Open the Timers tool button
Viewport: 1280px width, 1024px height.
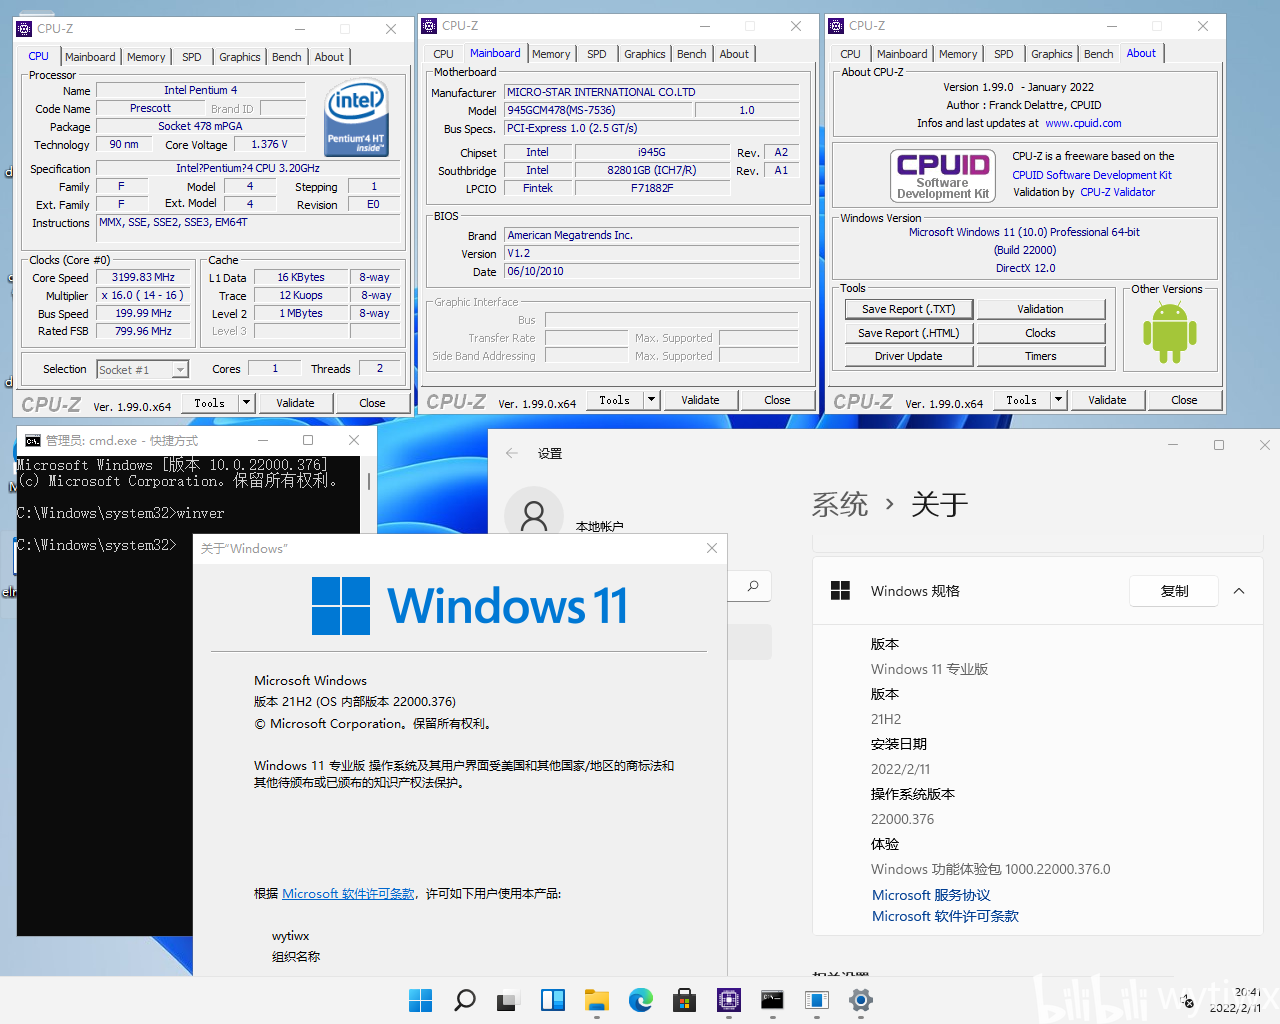[1041, 356]
